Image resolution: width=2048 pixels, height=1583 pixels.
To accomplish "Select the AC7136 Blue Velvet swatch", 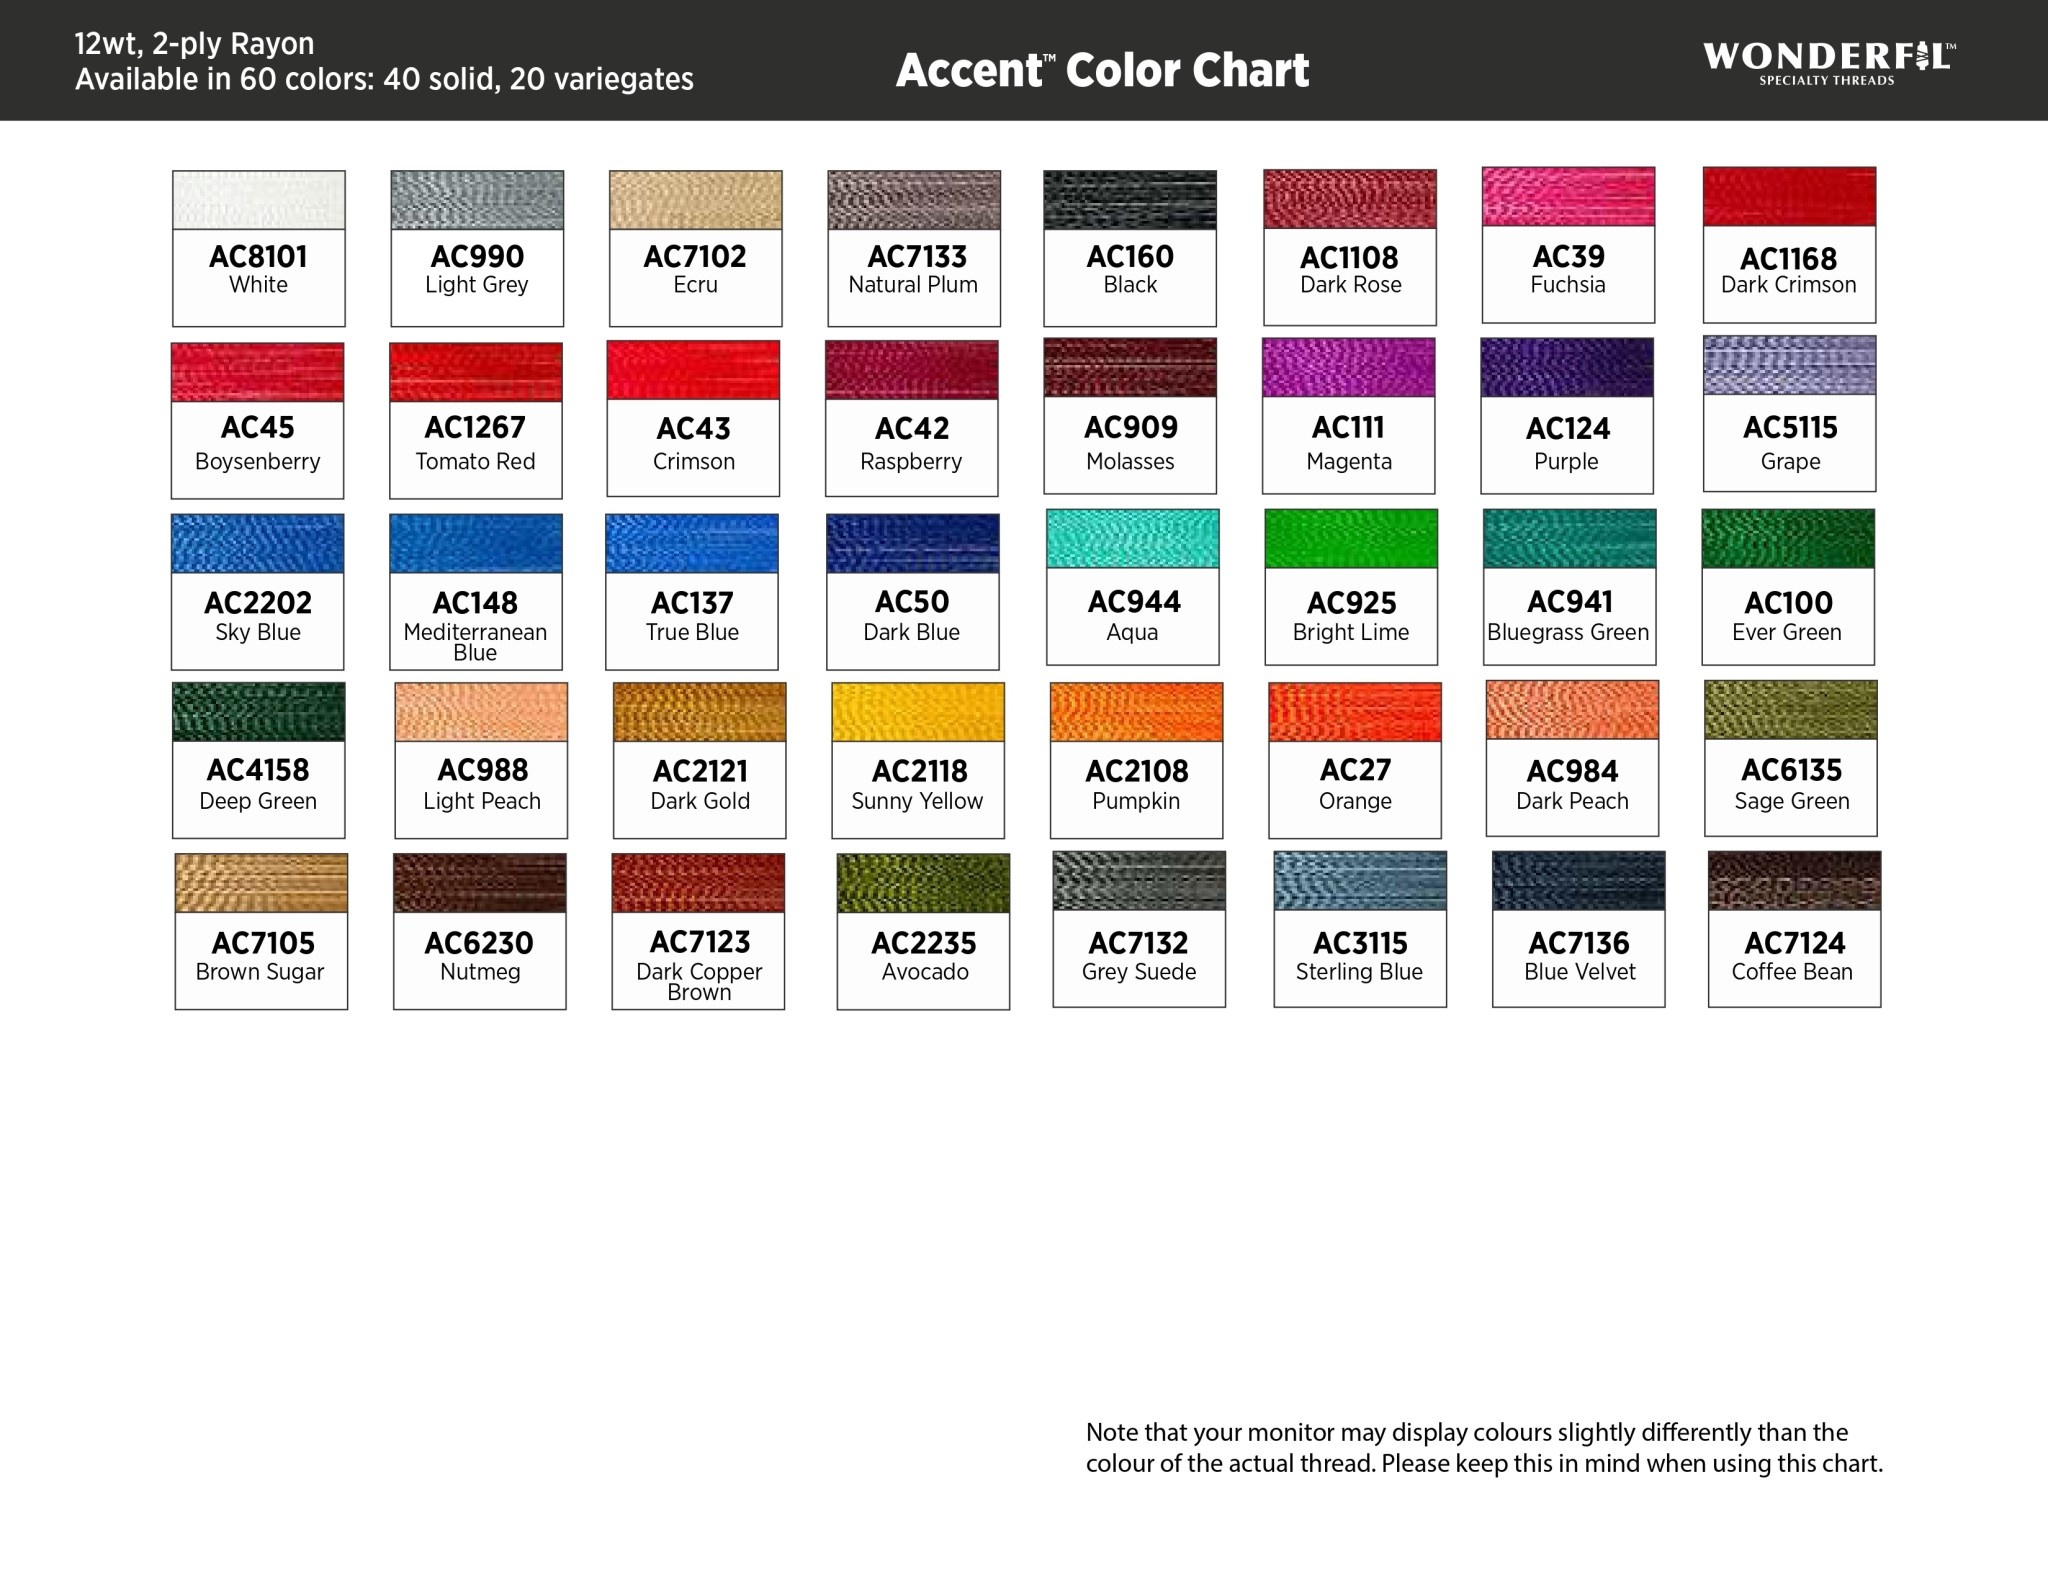I will [1579, 930].
